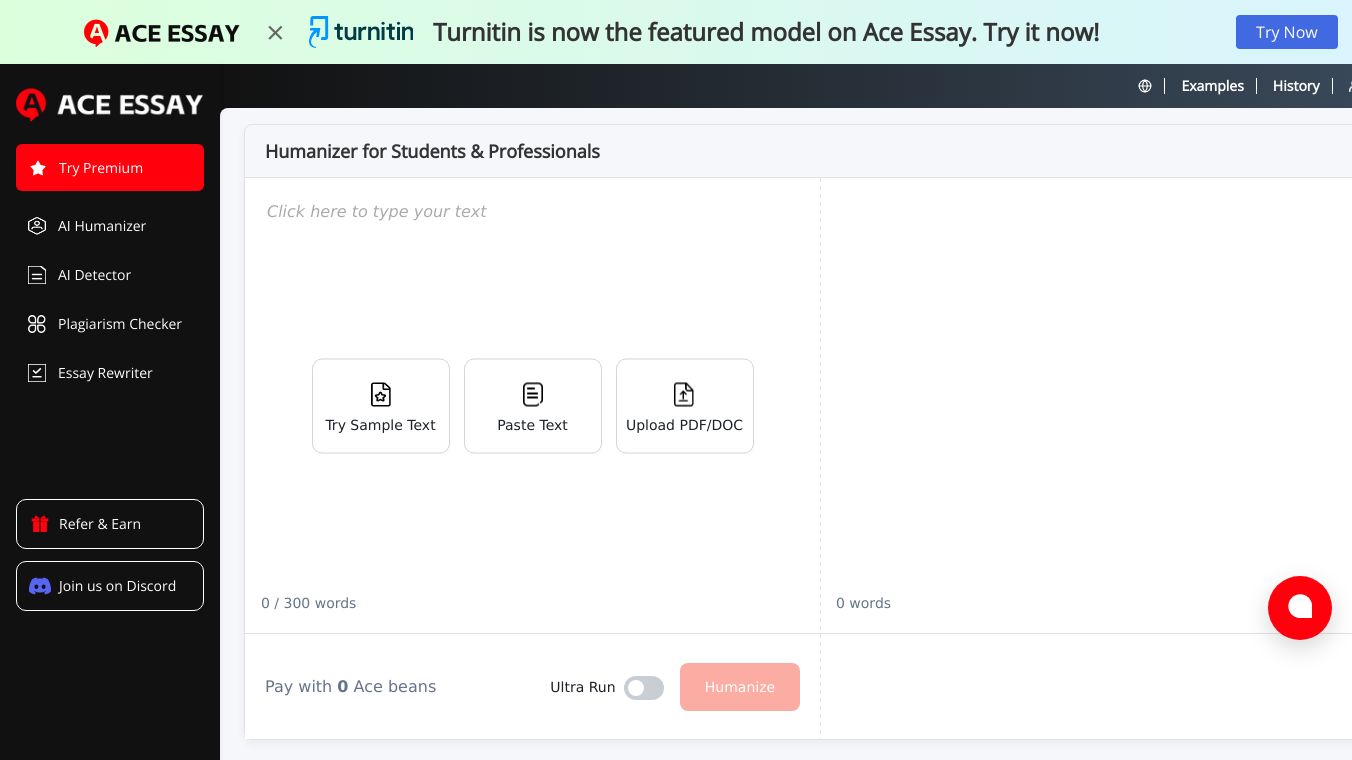This screenshot has width=1352, height=760.
Task: Open AI Detector from the sidebar
Action: pos(94,275)
